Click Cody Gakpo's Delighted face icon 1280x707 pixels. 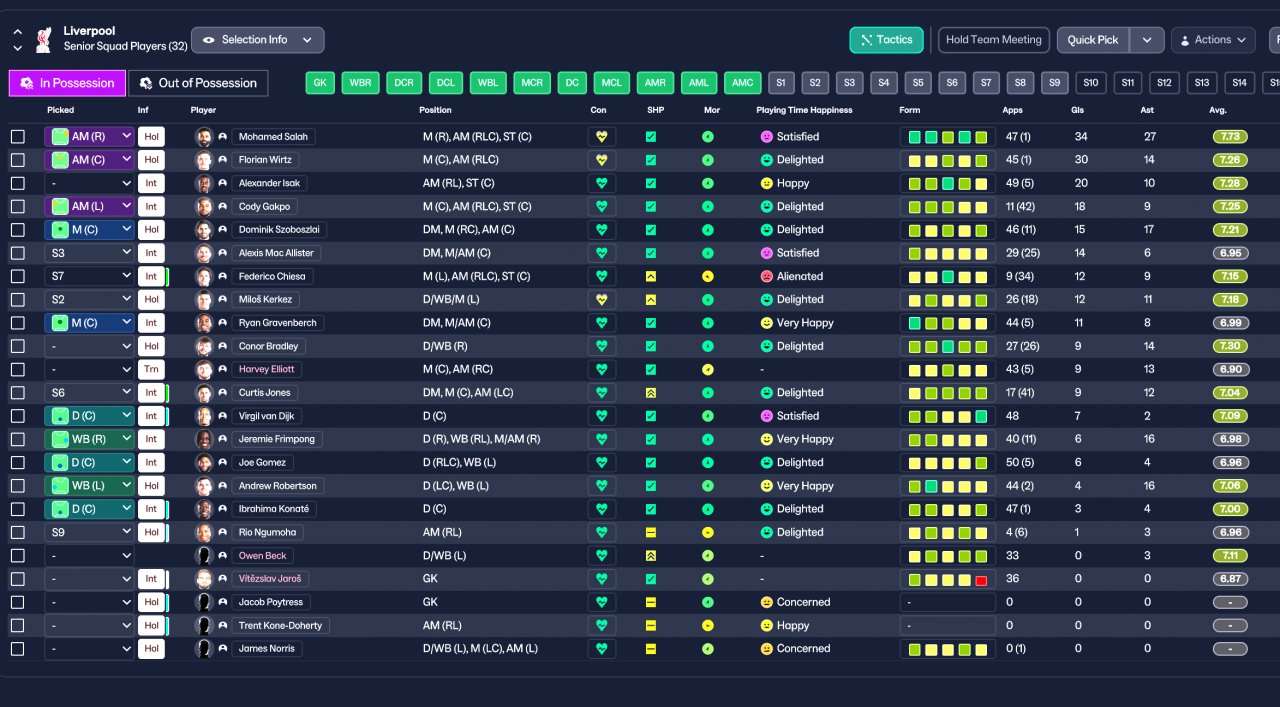tap(767, 206)
